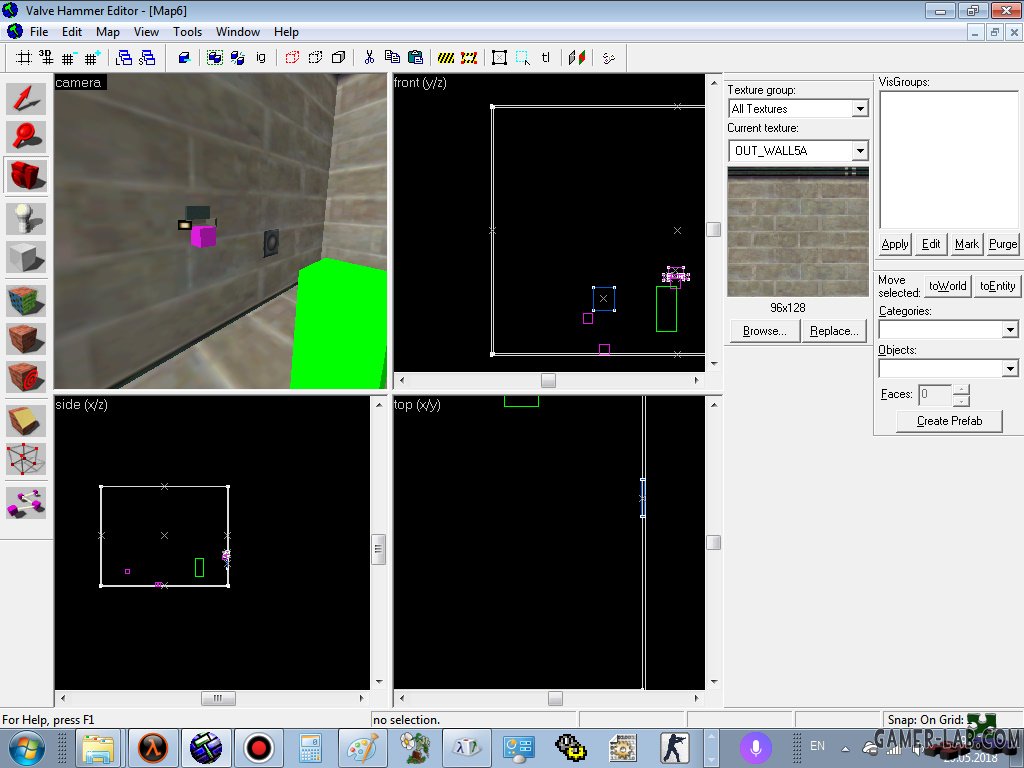Viewport: 1024px width, 768px height.
Task: Open the Current texture OUT_WALL5A dropdown
Action: (860, 151)
